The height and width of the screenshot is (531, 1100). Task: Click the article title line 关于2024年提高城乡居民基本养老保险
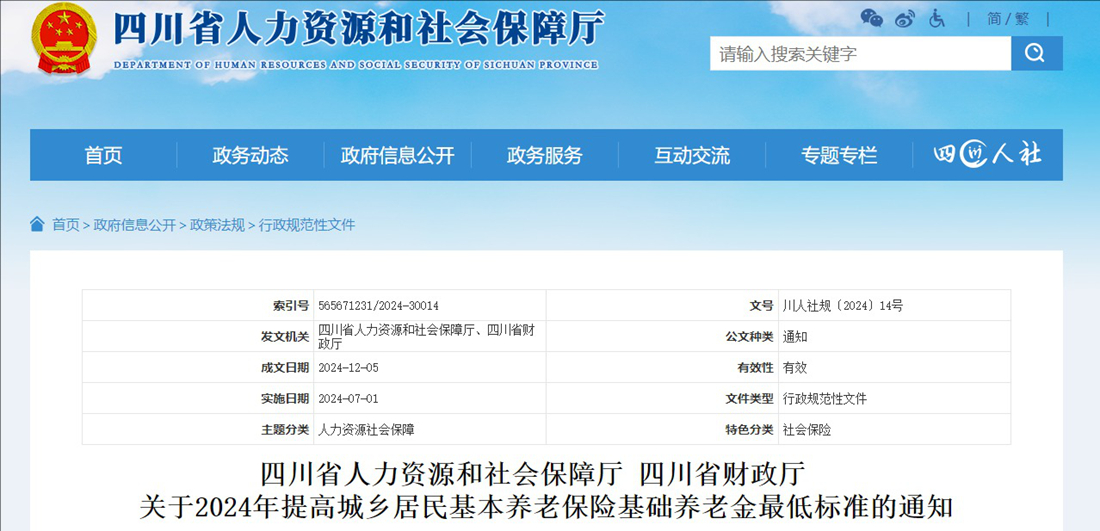pos(546,506)
